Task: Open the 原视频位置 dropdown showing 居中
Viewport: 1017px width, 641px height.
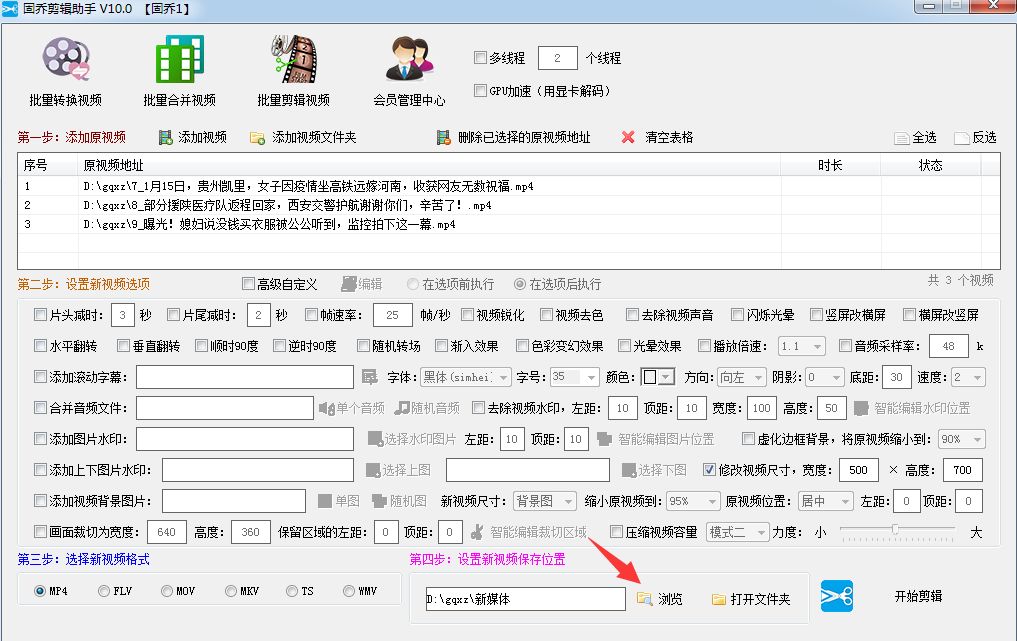Action: tap(826, 502)
